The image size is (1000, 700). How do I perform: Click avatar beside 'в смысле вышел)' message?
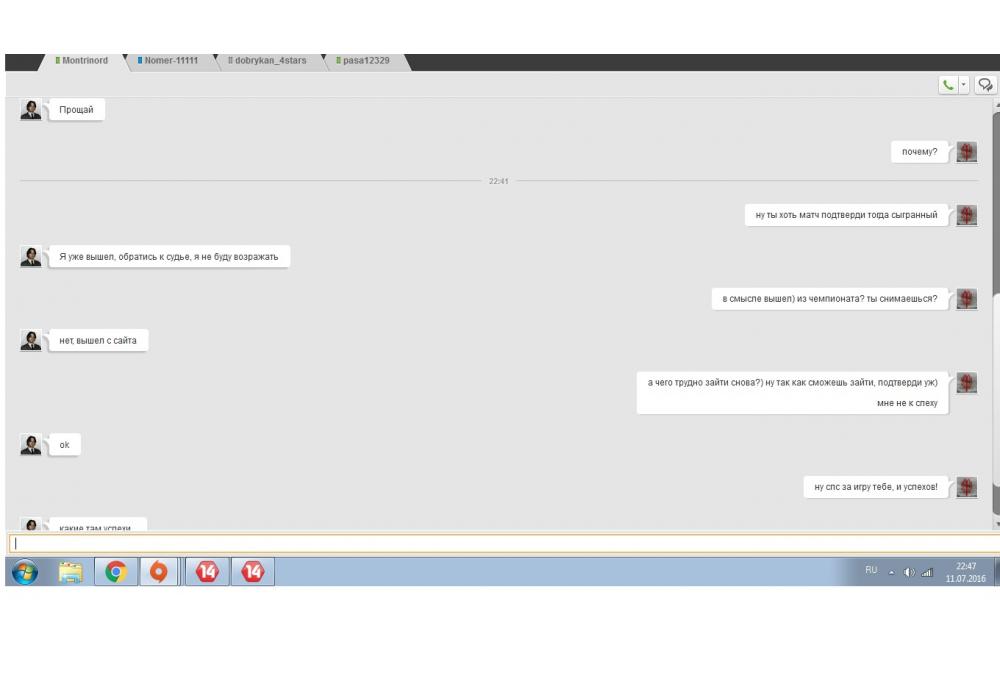(x=967, y=298)
